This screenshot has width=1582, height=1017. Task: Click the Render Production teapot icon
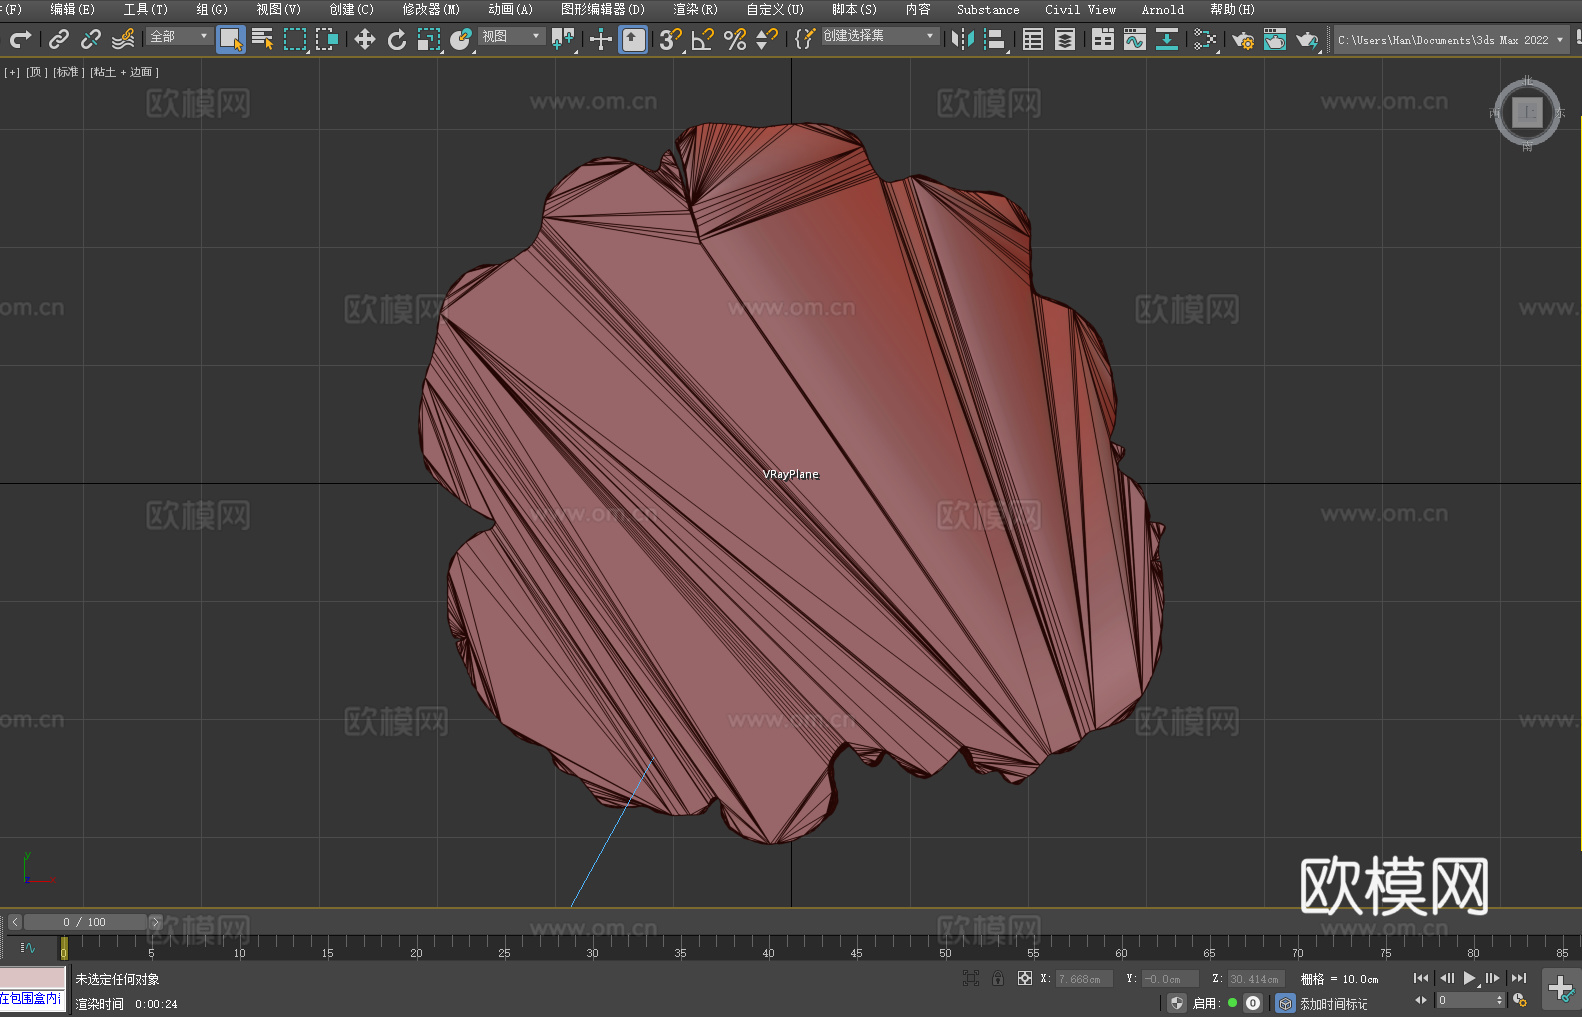[x=1307, y=39]
